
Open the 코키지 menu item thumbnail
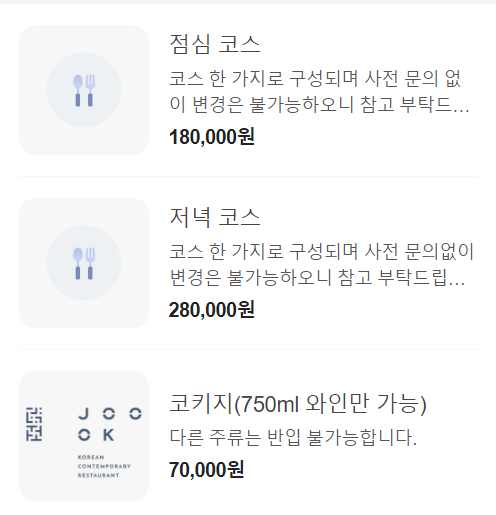pyautogui.click(x=84, y=436)
